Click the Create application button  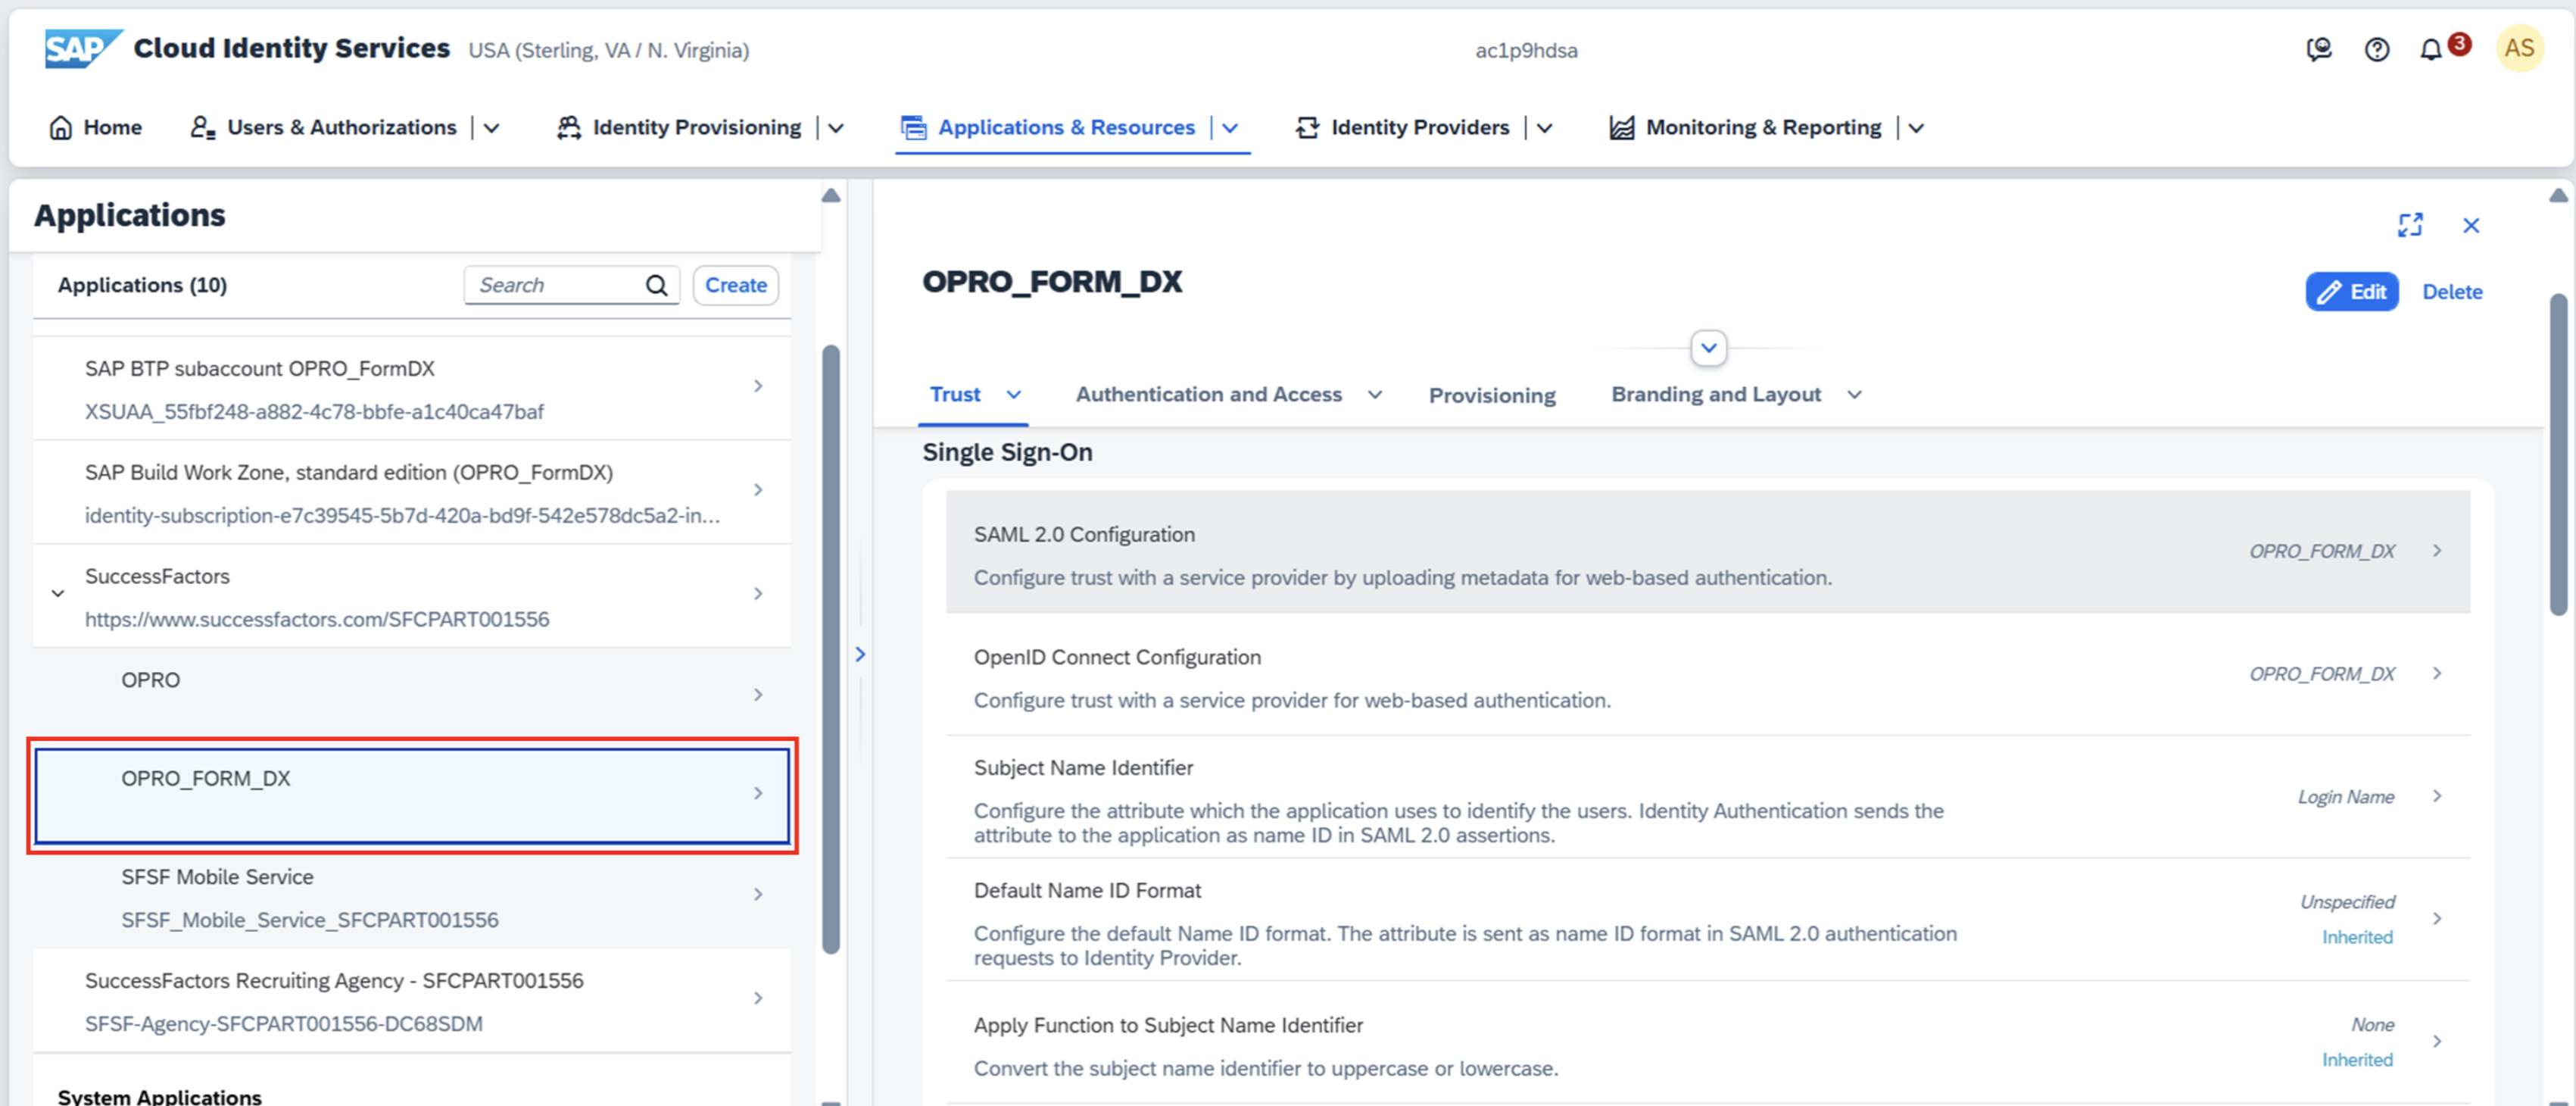(735, 286)
